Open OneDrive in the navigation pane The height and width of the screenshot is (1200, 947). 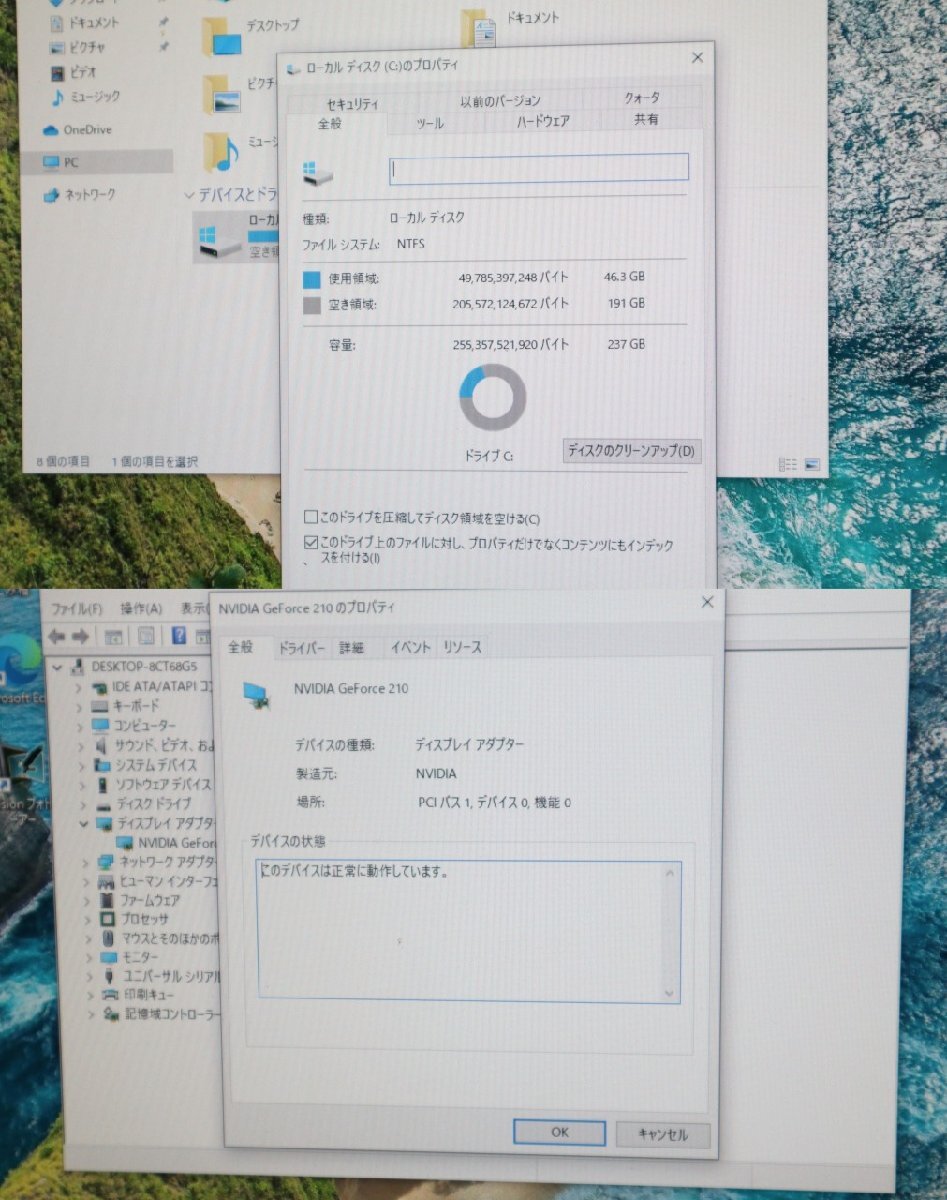tap(87, 130)
